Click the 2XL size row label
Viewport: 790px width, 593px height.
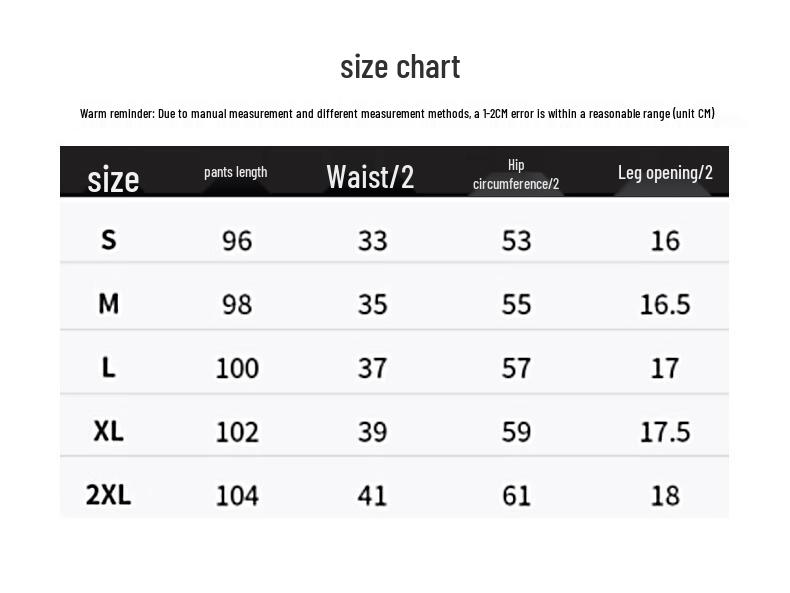pos(109,494)
